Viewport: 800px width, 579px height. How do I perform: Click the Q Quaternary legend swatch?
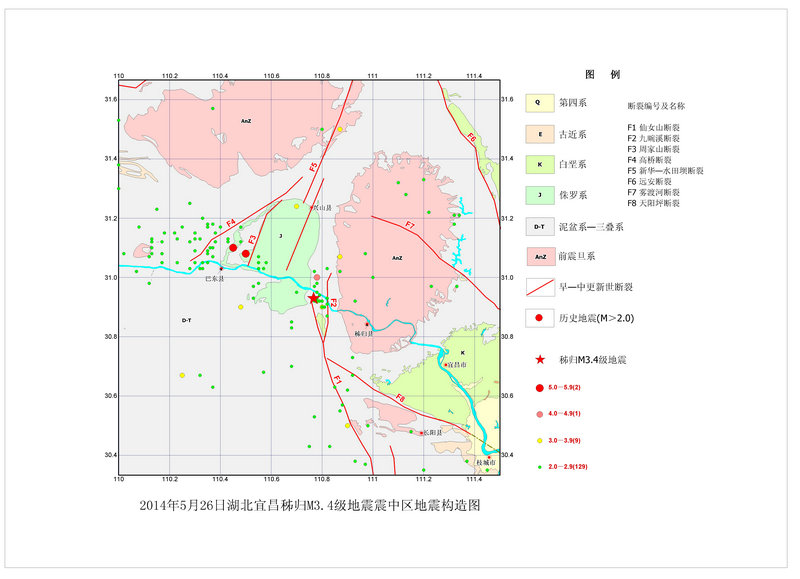540,102
